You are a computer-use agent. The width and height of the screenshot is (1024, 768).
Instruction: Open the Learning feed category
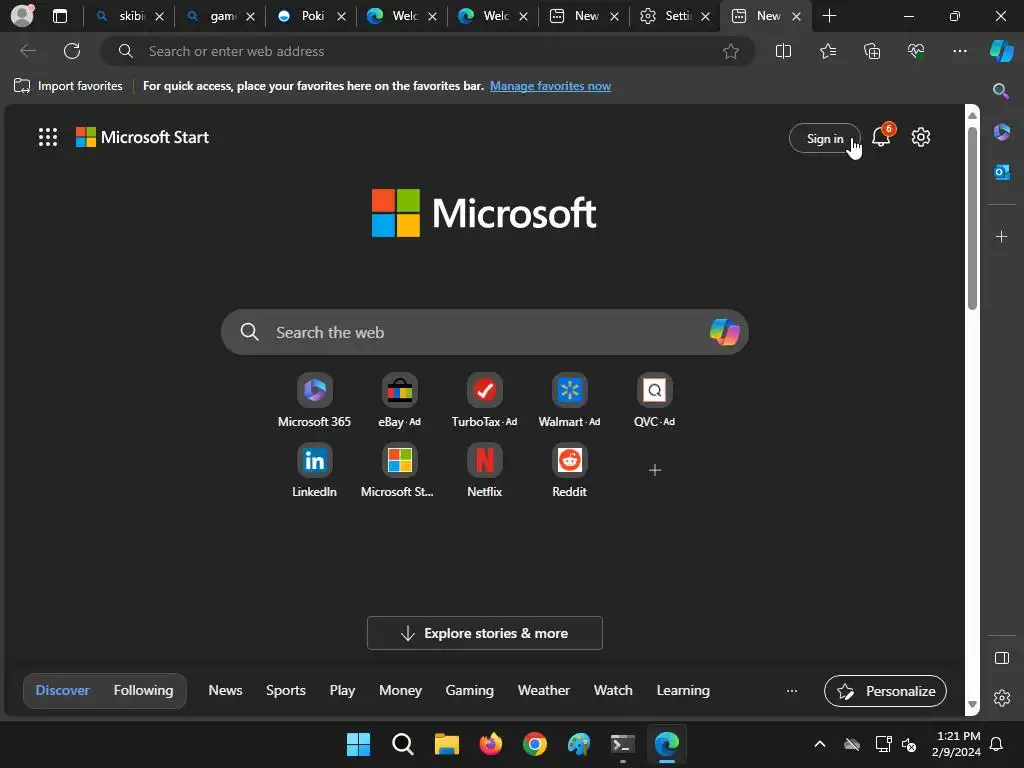(683, 690)
